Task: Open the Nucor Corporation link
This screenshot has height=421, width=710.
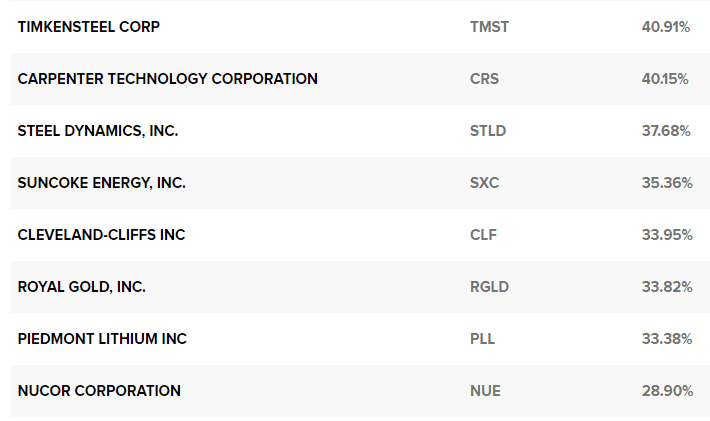Action: click(99, 391)
